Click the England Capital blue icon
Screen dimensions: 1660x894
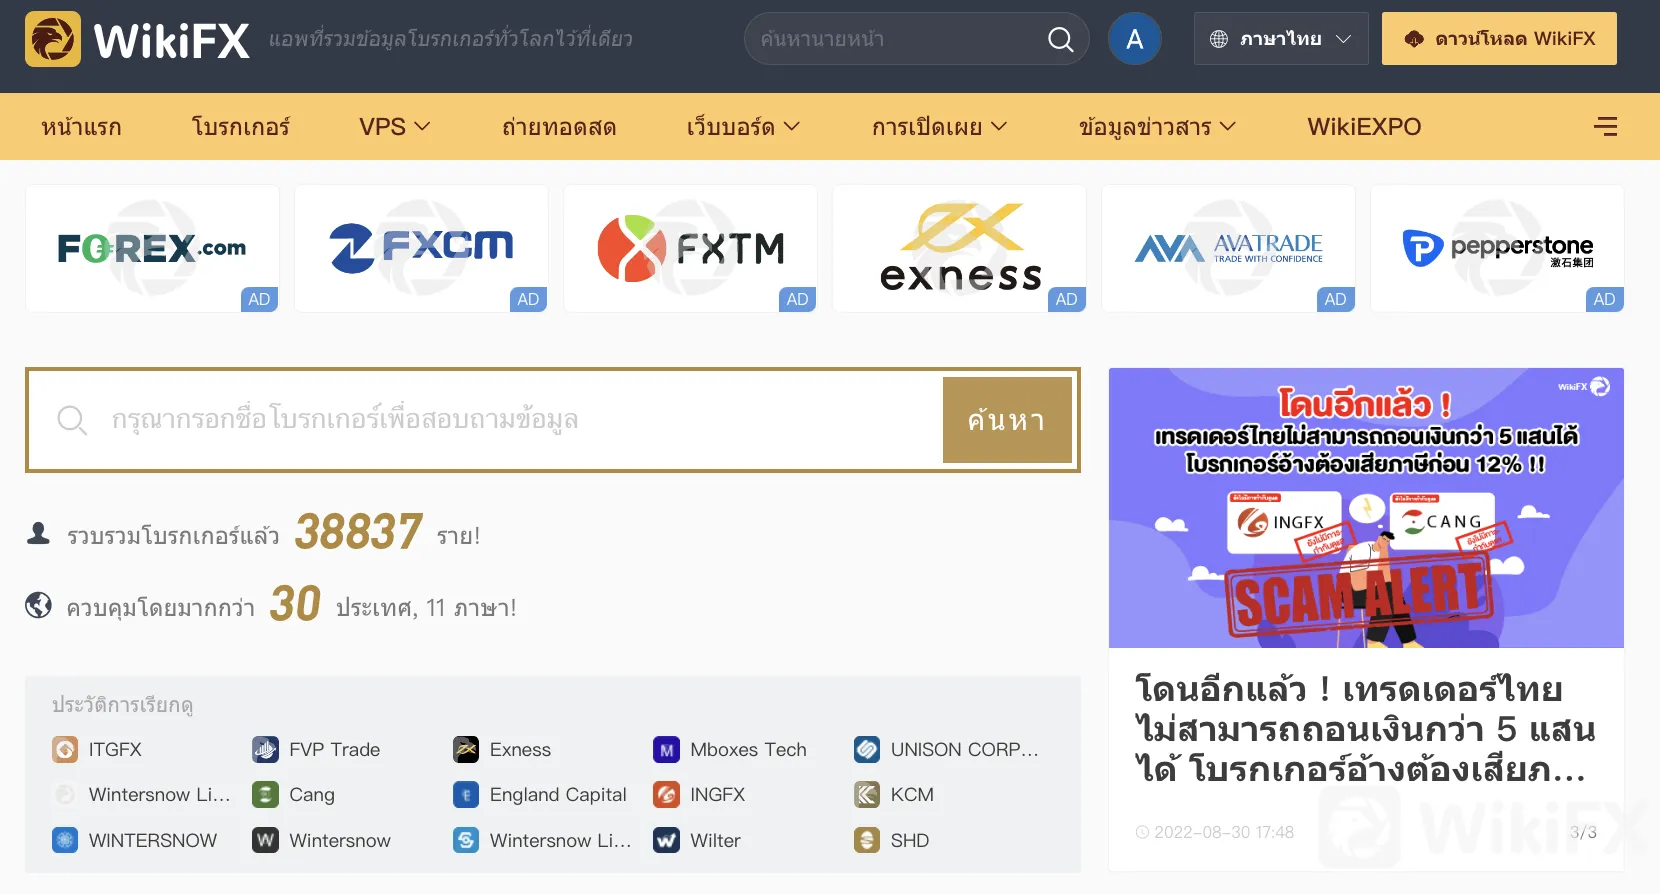pos(466,794)
